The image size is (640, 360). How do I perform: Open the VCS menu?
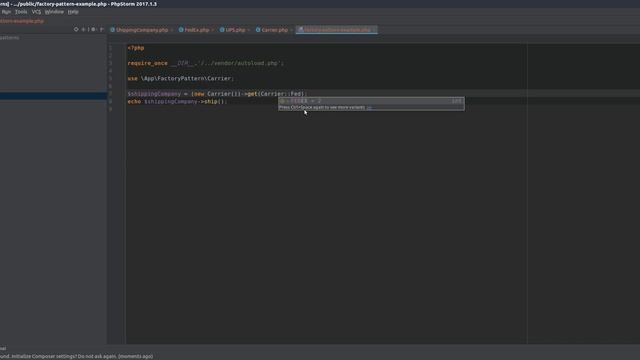pos(36,12)
